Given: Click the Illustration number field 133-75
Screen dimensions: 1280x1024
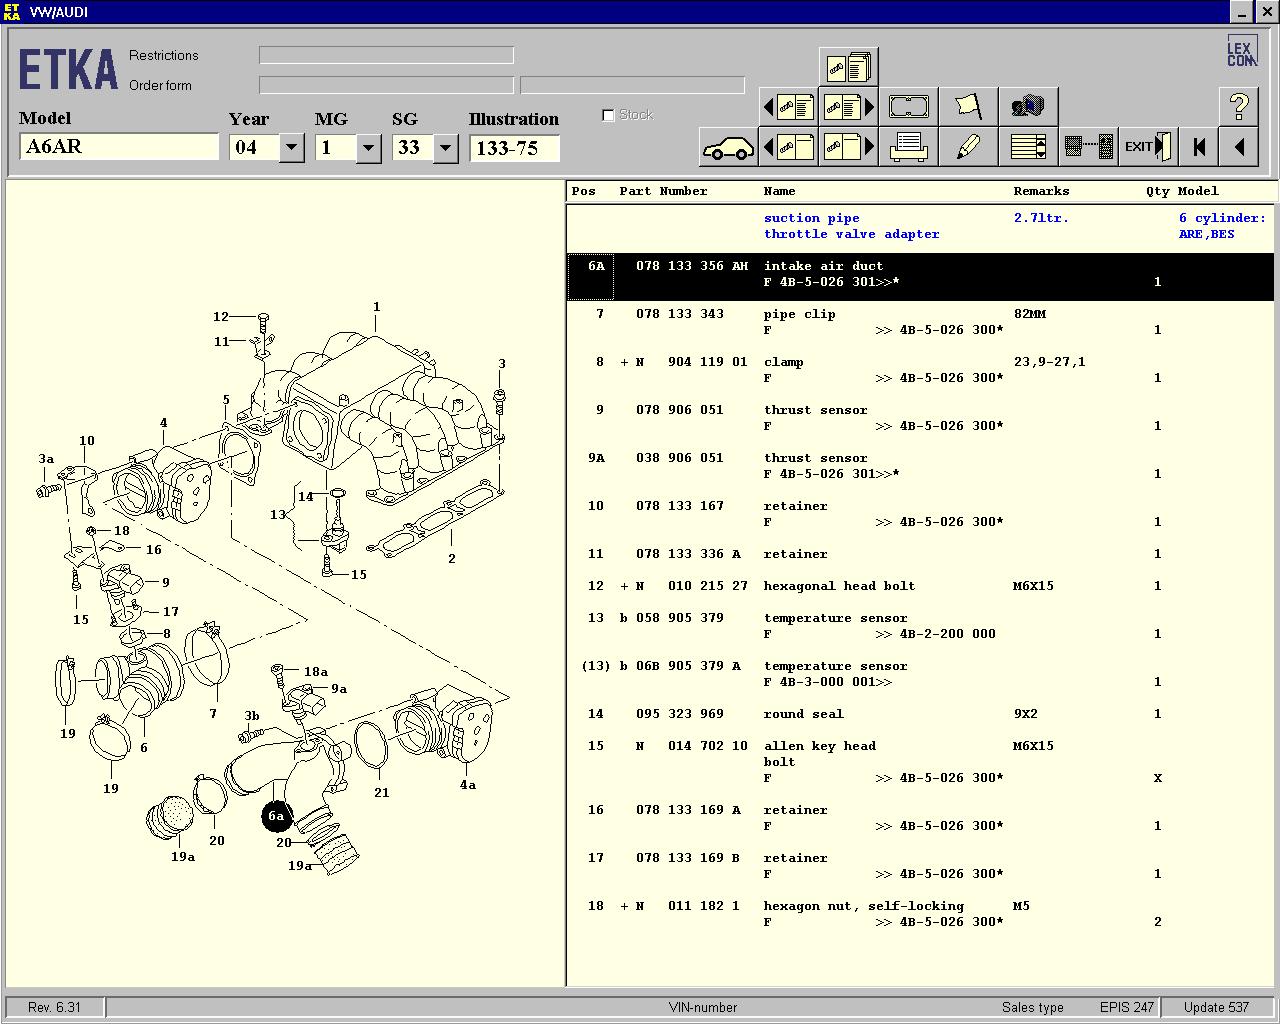Looking at the screenshot, I should point(514,148).
